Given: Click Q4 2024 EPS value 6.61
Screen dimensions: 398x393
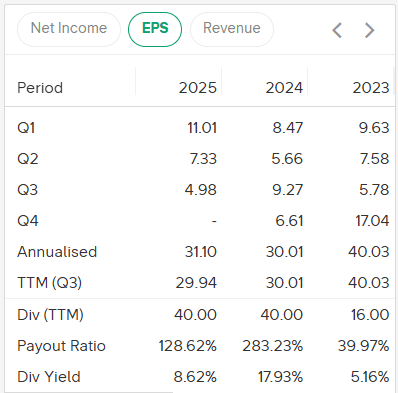Looking at the screenshot, I should (x=289, y=221).
